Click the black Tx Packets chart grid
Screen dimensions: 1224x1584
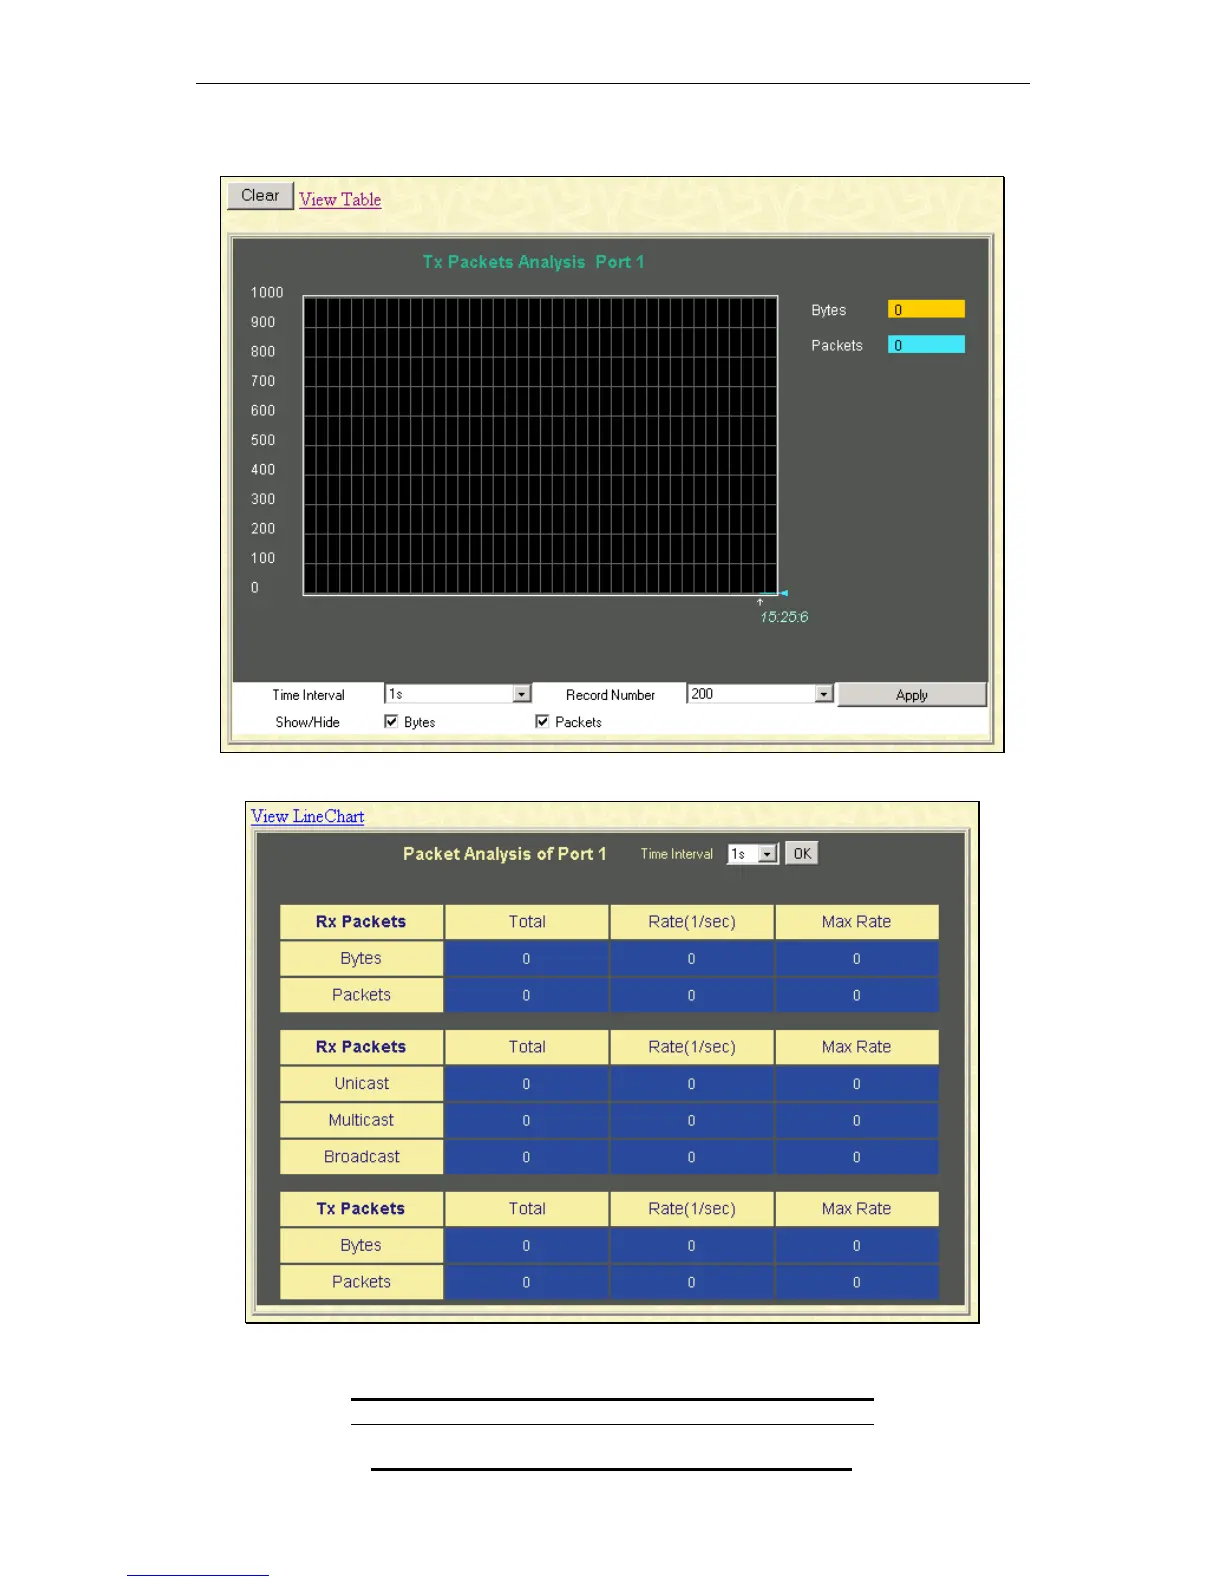540,445
